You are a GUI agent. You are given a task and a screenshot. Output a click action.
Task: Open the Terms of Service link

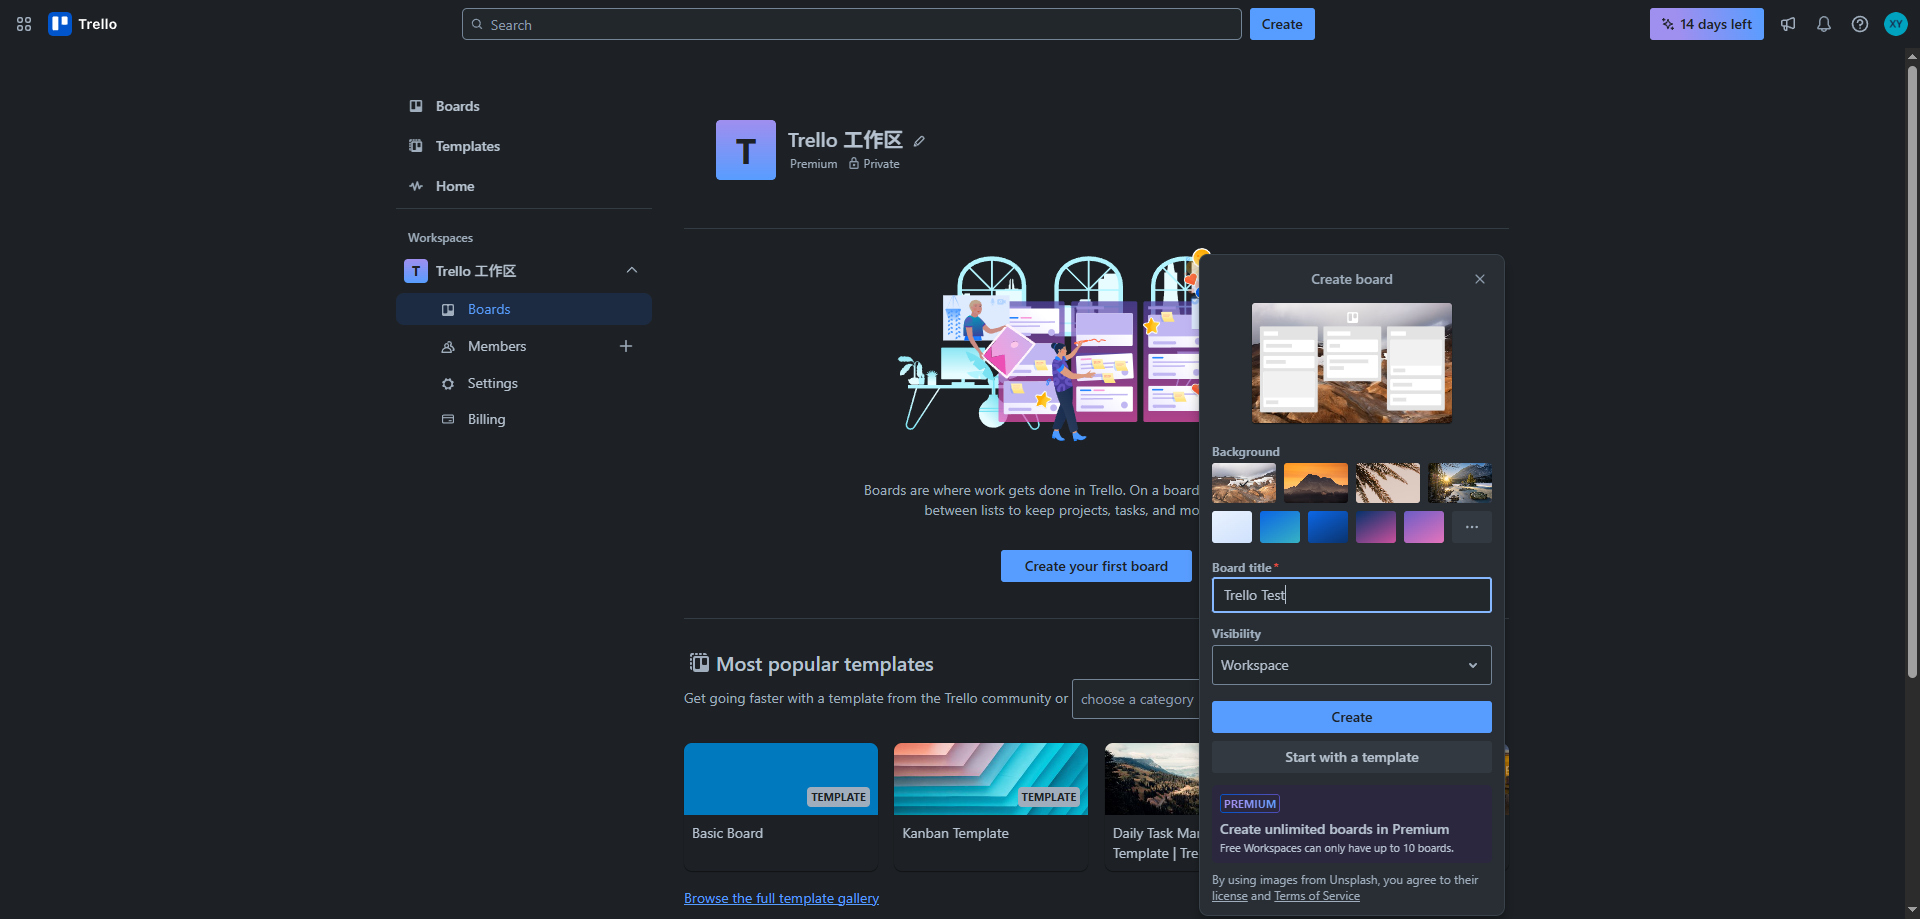(1317, 896)
